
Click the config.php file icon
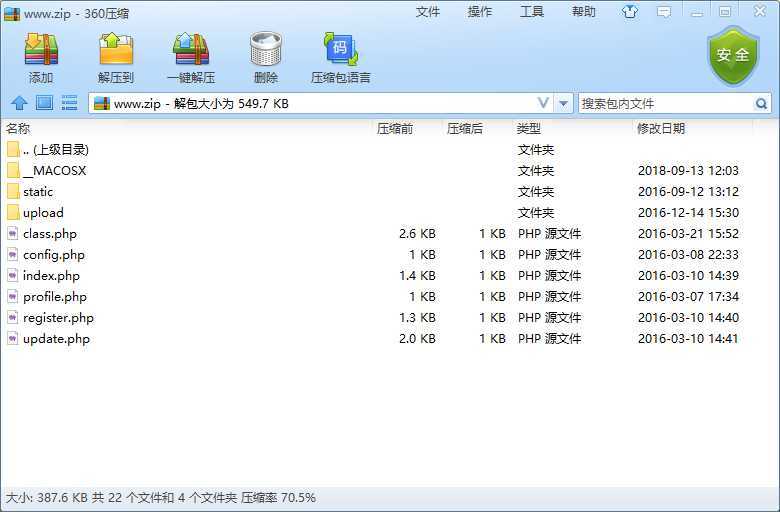(x=12, y=254)
